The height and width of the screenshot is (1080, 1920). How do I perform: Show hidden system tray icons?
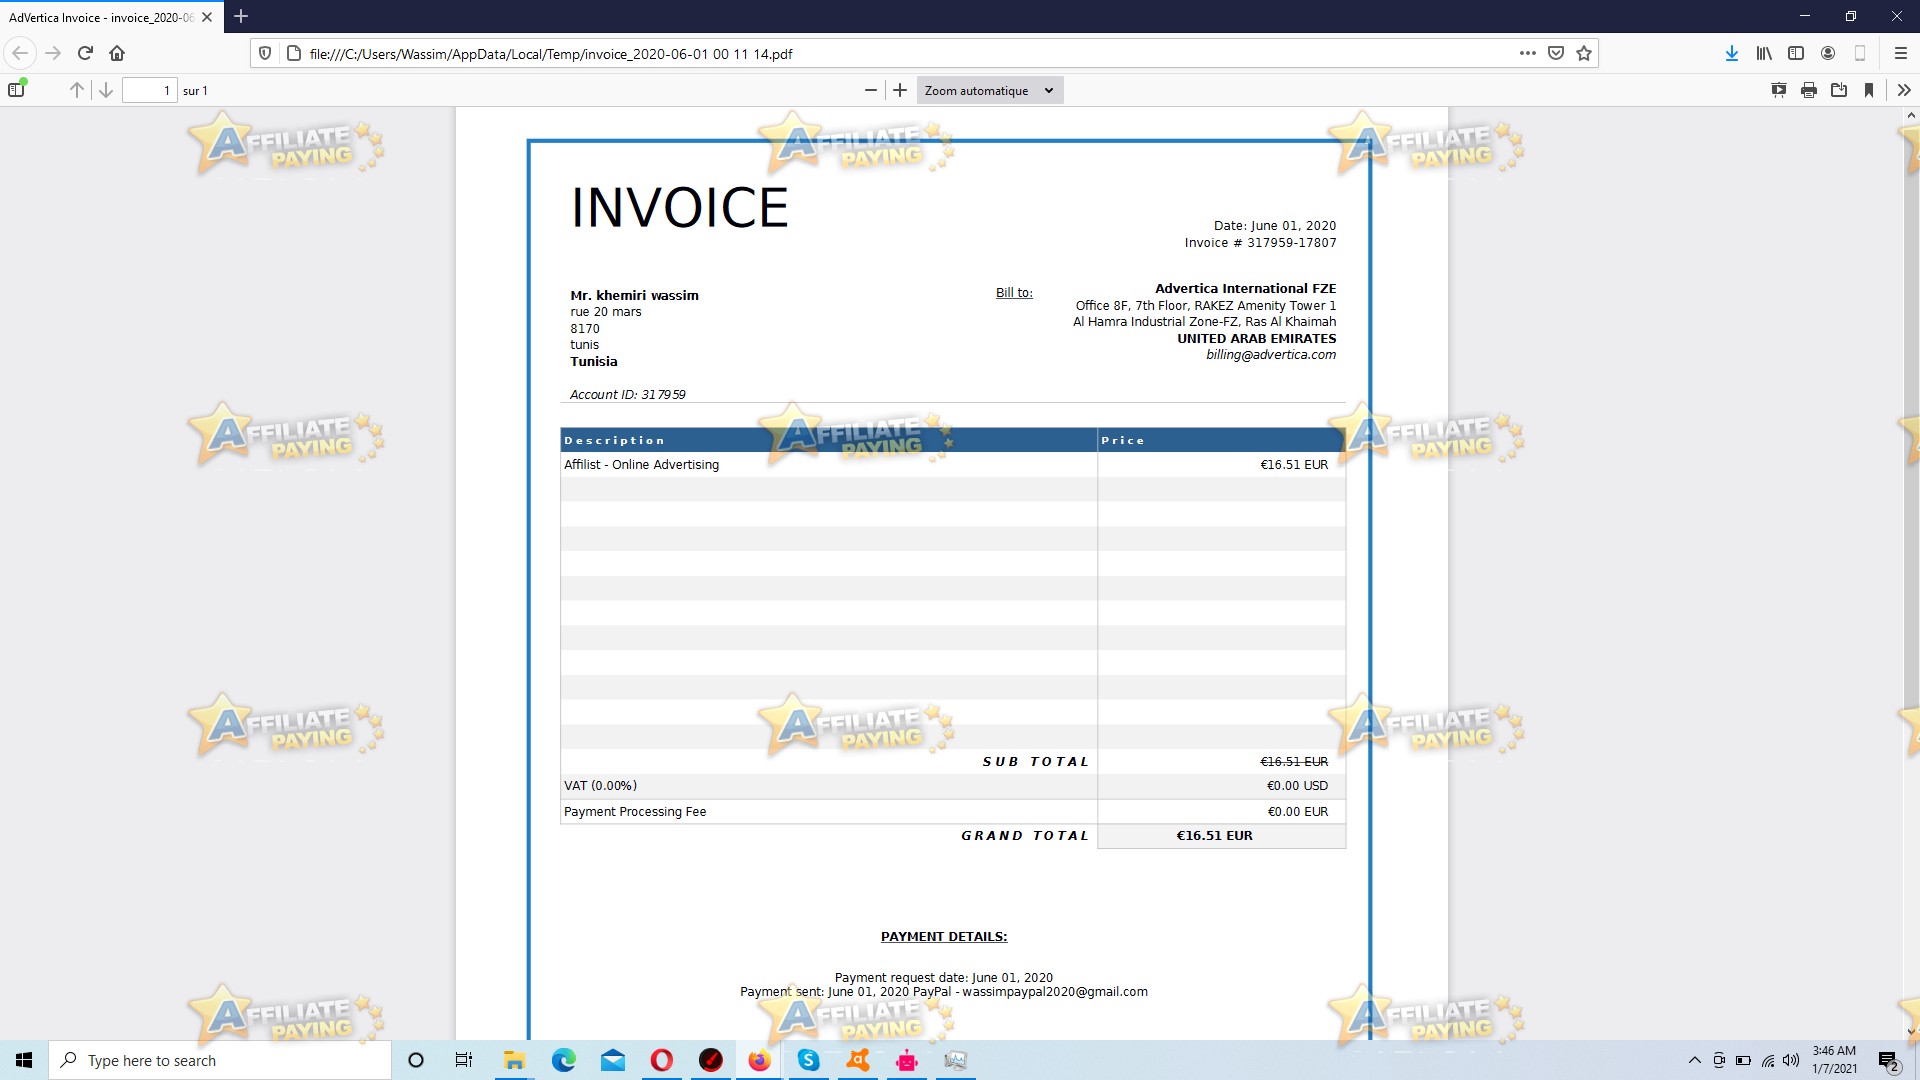click(1694, 1060)
